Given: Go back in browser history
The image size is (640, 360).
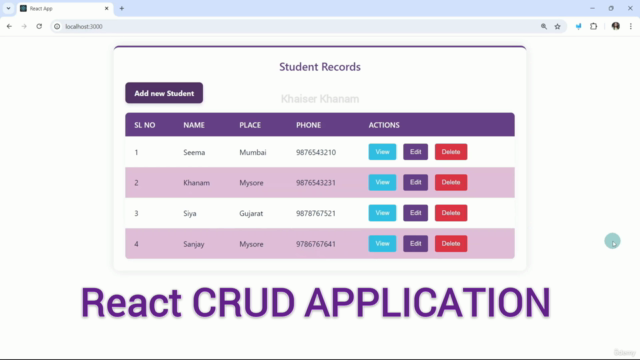Looking at the screenshot, I should pos(9,27).
